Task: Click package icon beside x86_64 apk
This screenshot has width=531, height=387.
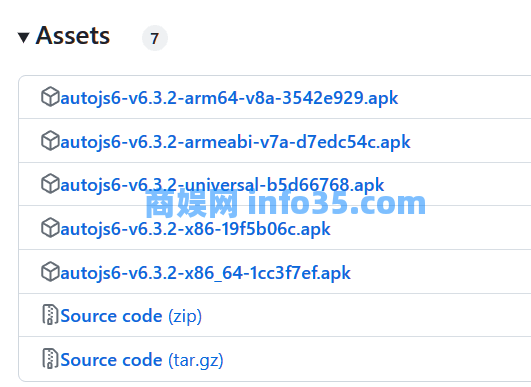Action: pos(50,271)
